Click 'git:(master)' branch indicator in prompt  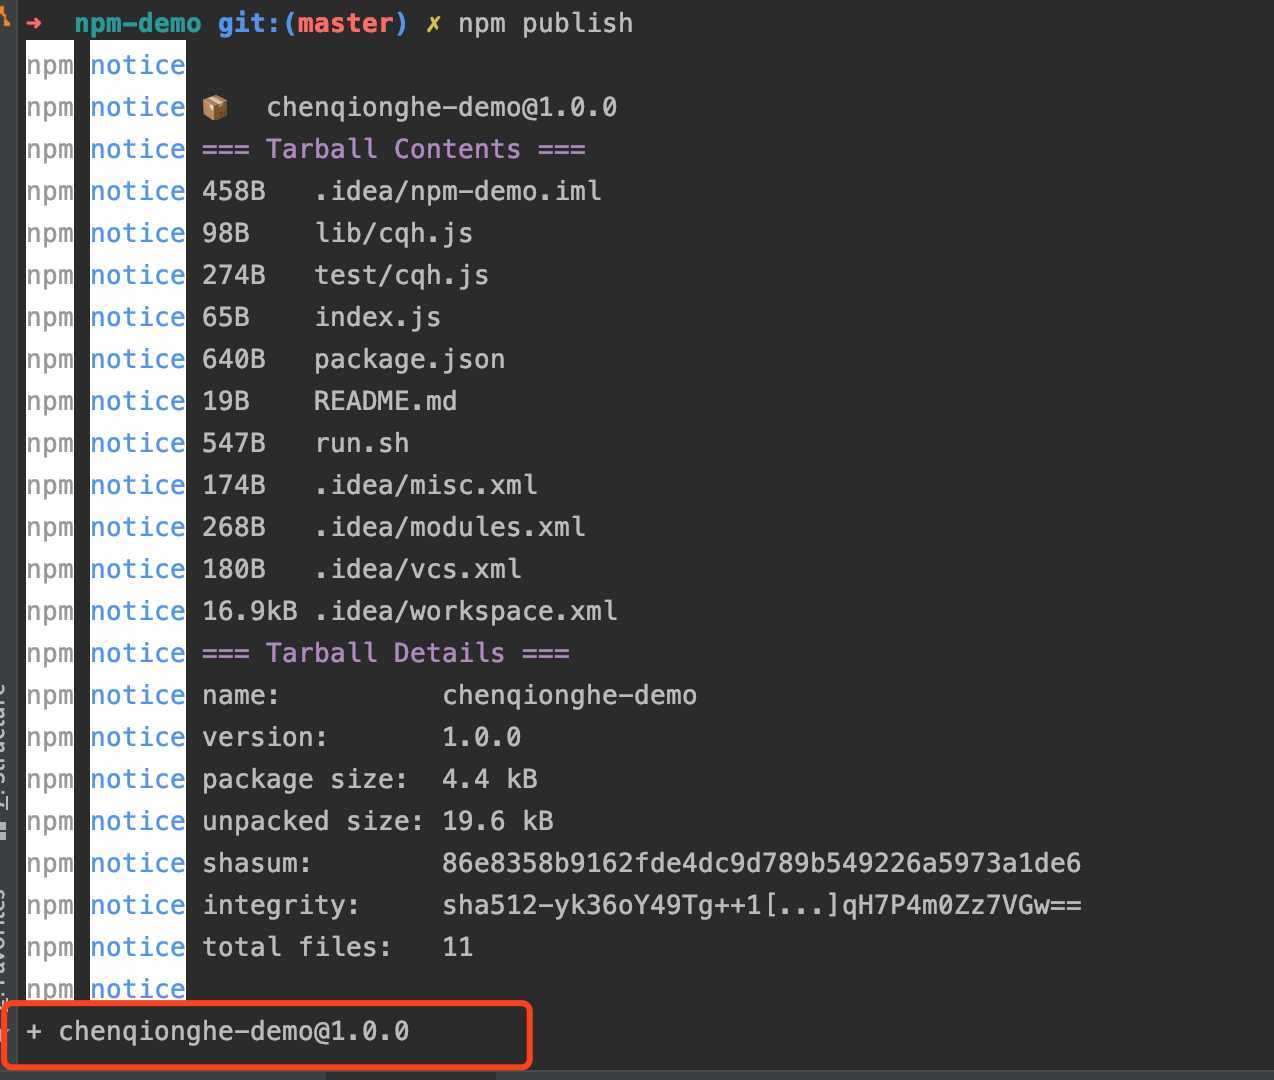click(313, 23)
